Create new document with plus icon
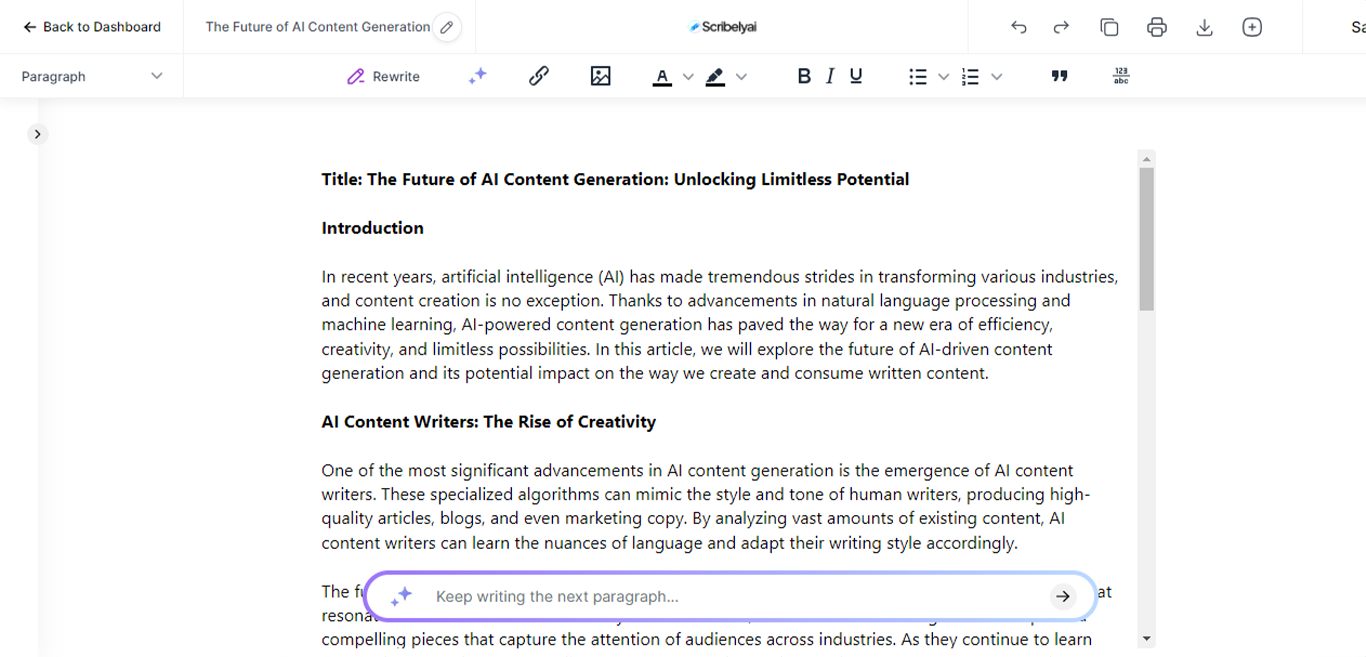This screenshot has height=657, width=1366. [x=1252, y=27]
